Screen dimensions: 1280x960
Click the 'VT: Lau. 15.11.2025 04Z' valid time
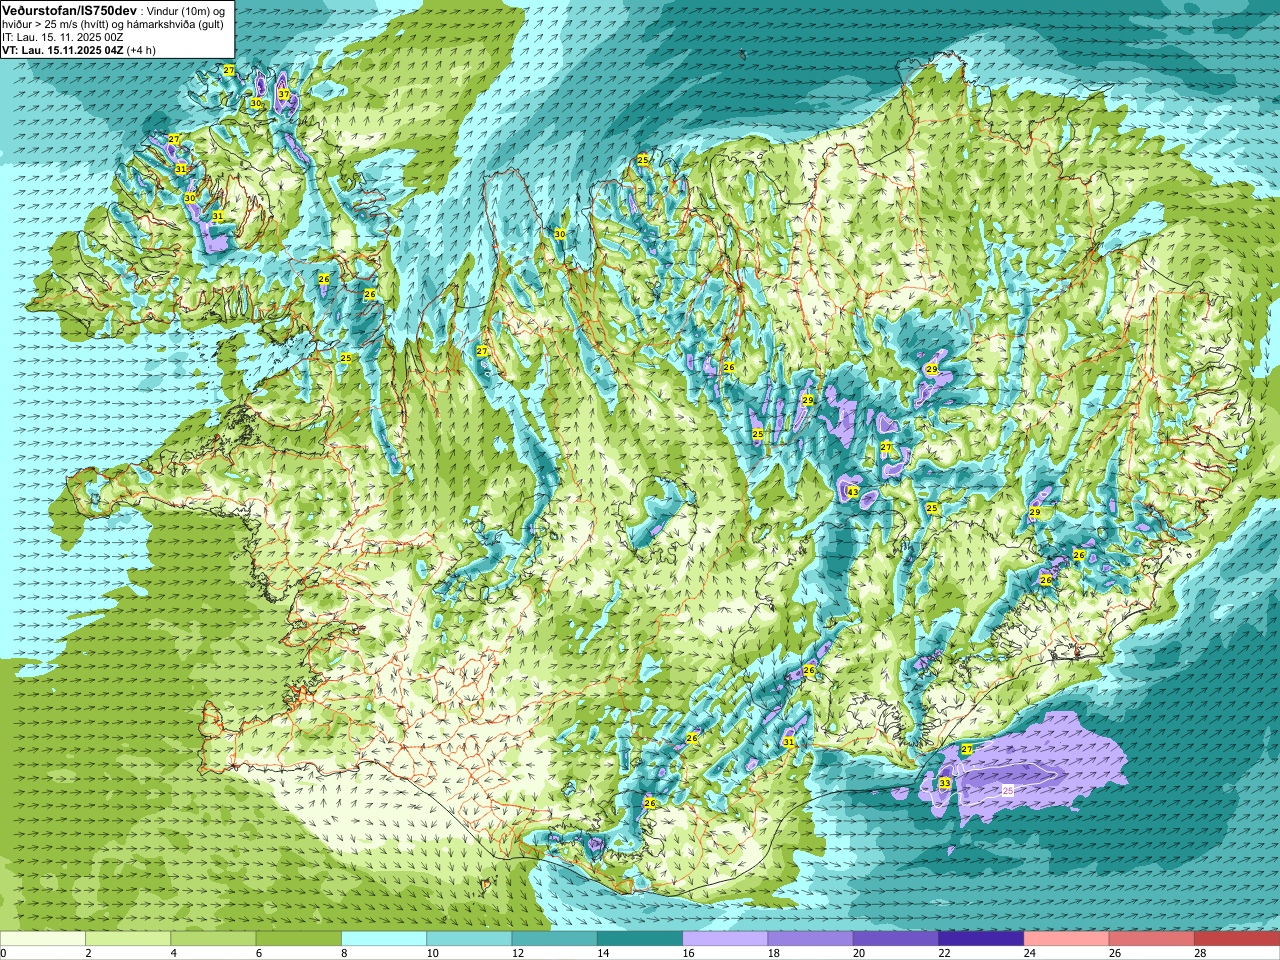click(63, 50)
